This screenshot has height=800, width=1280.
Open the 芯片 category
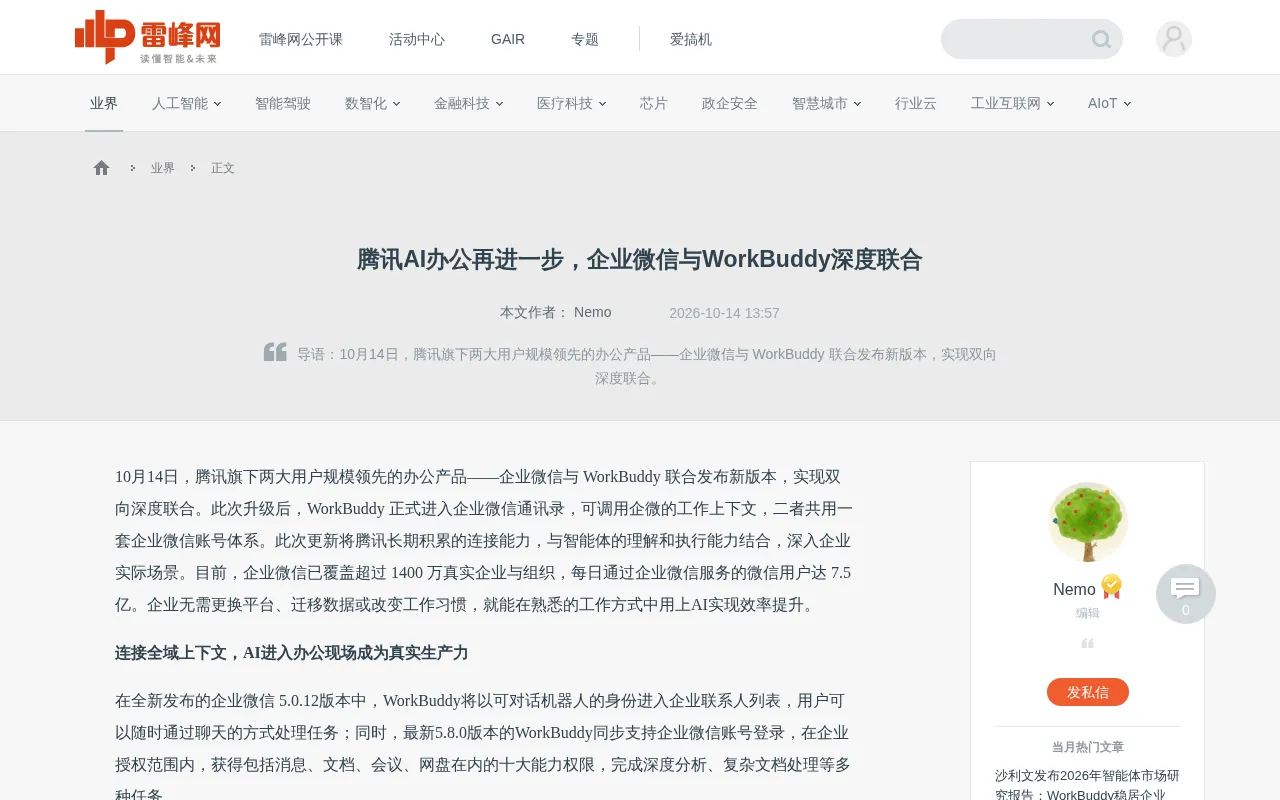point(654,103)
